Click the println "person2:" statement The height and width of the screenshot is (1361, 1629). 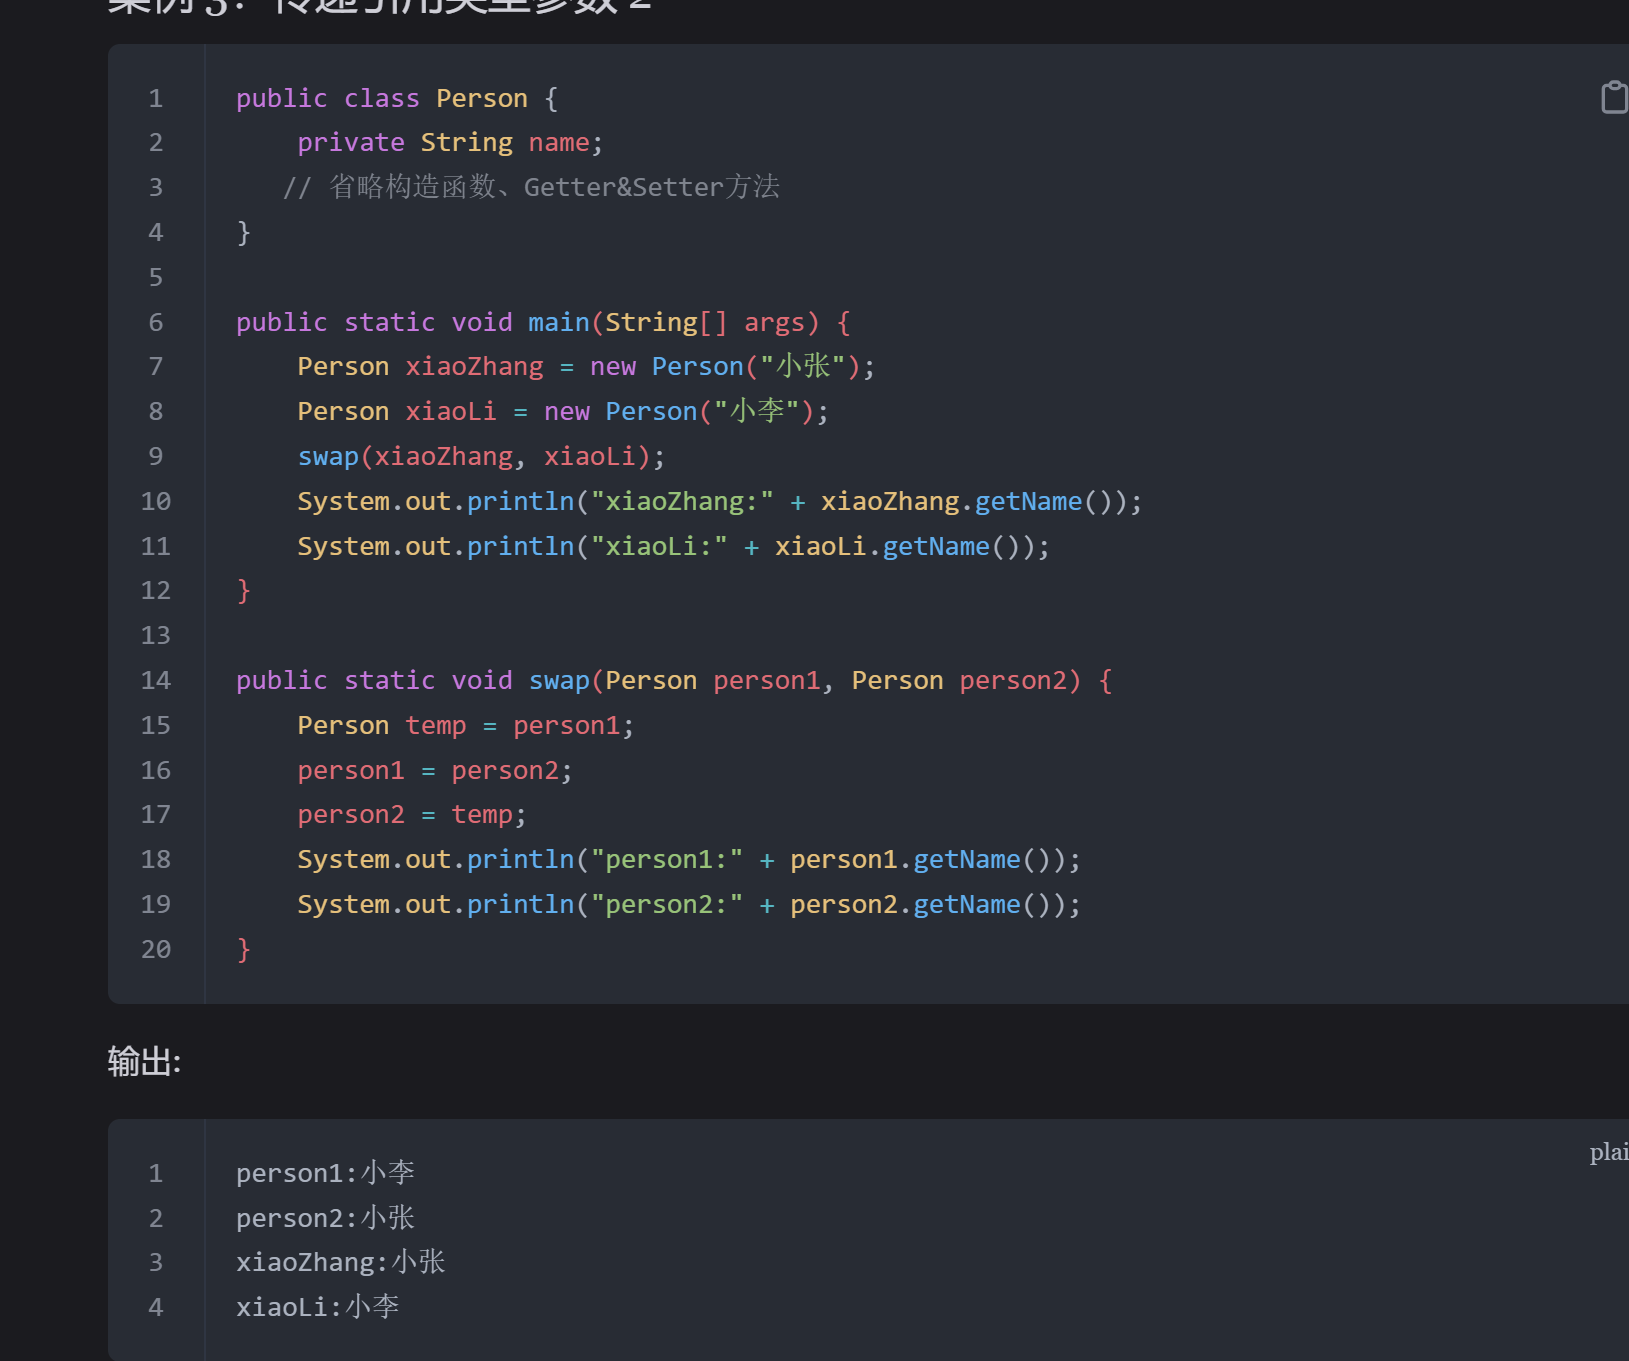689,904
